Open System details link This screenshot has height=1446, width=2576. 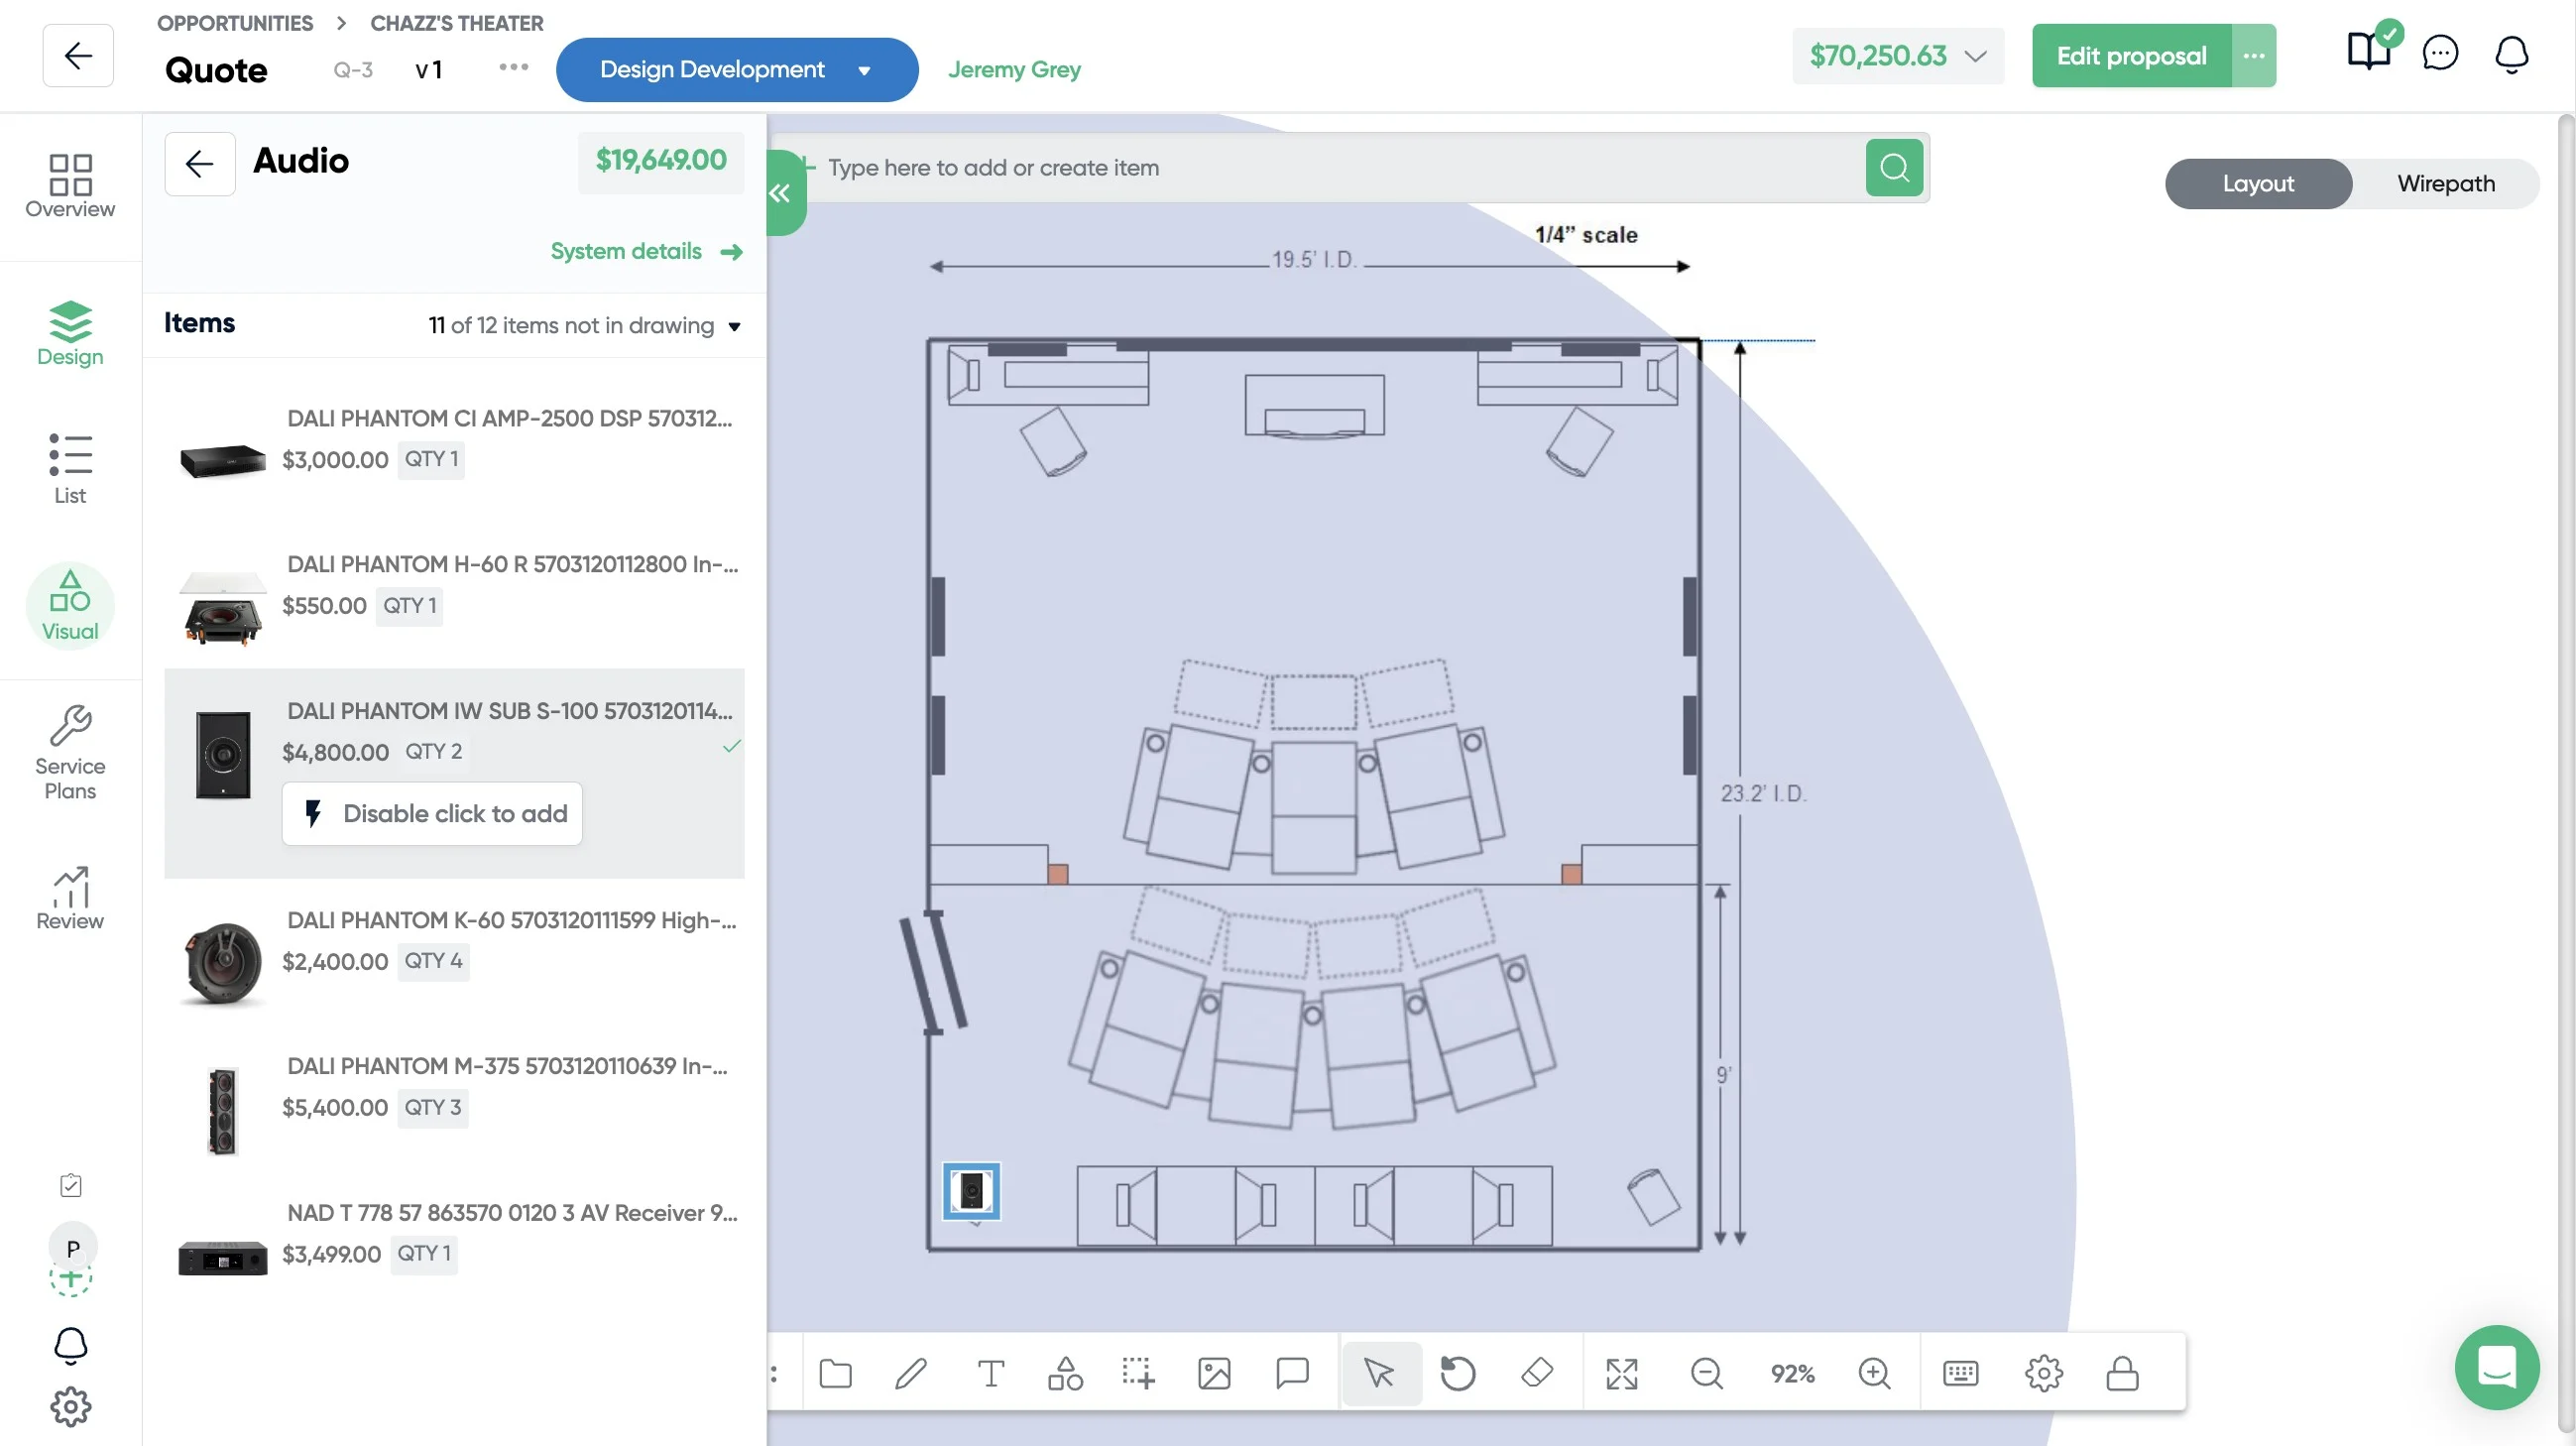click(647, 251)
